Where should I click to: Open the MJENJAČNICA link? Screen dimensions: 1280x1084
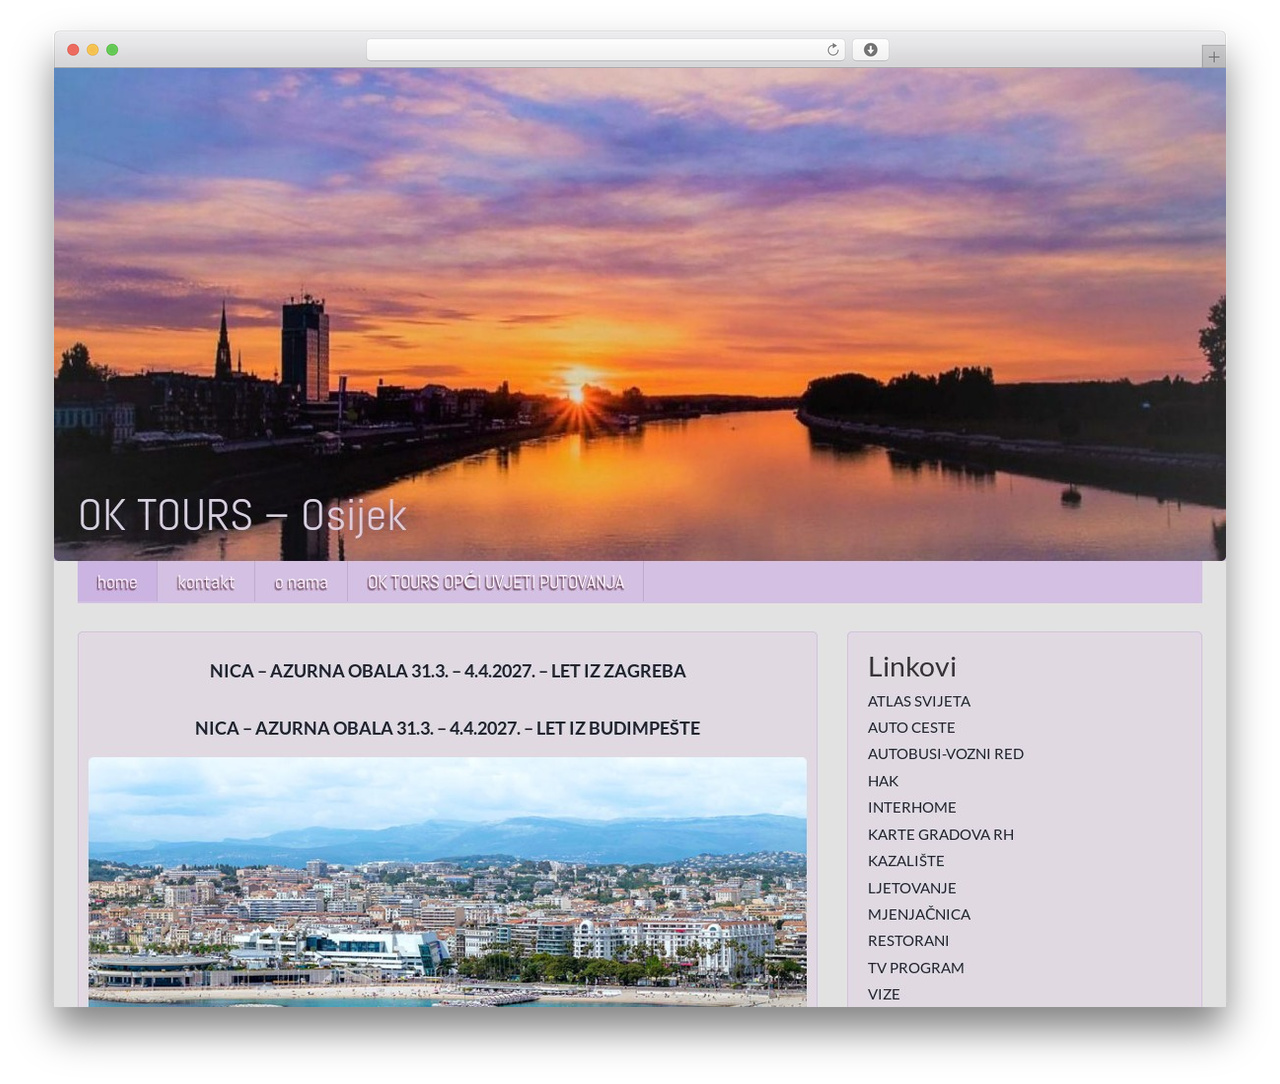(919, 914)
